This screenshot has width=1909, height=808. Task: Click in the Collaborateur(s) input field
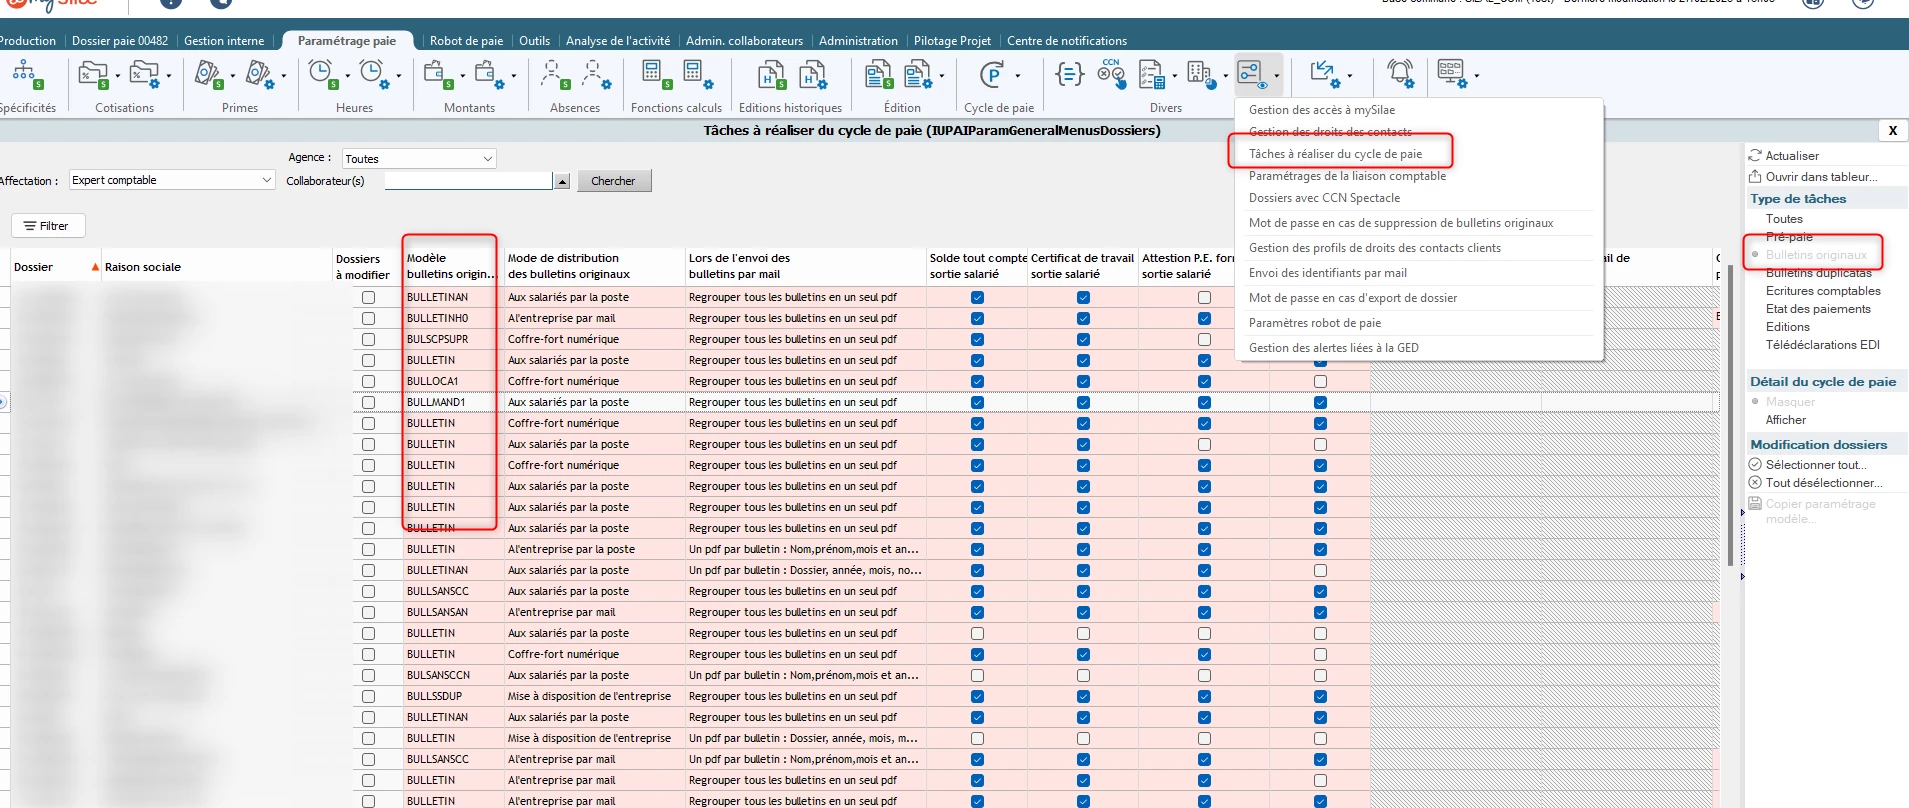(468, 181)
